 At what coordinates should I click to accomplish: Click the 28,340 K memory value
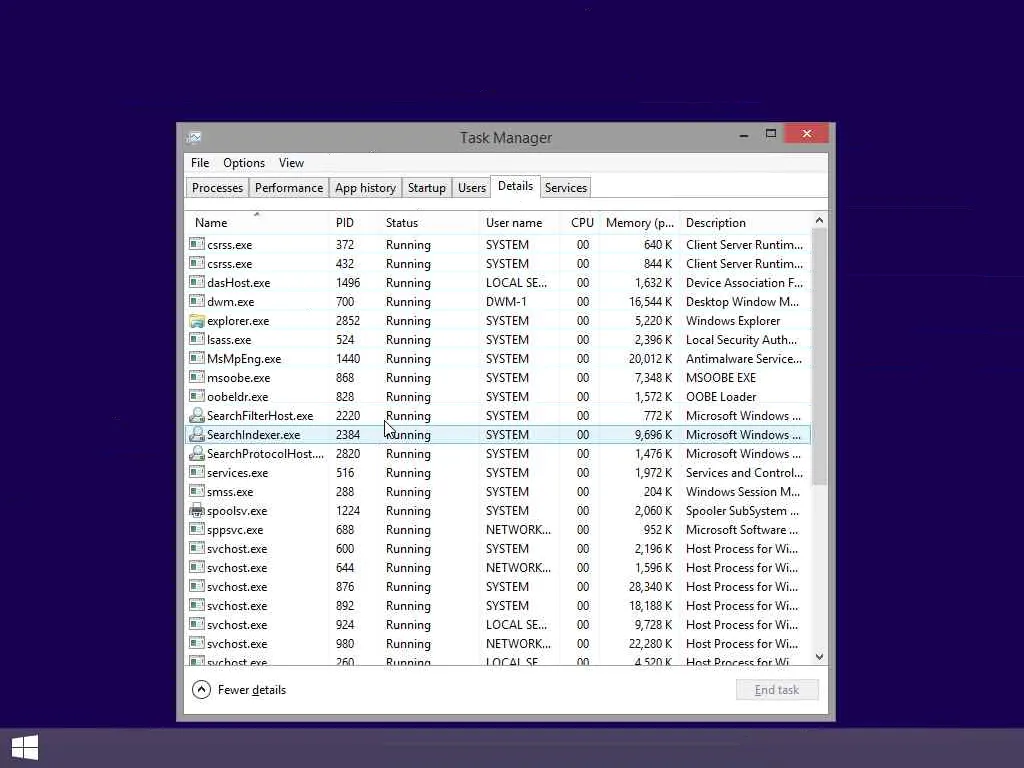pyautogui.click(x=650, y=586)
